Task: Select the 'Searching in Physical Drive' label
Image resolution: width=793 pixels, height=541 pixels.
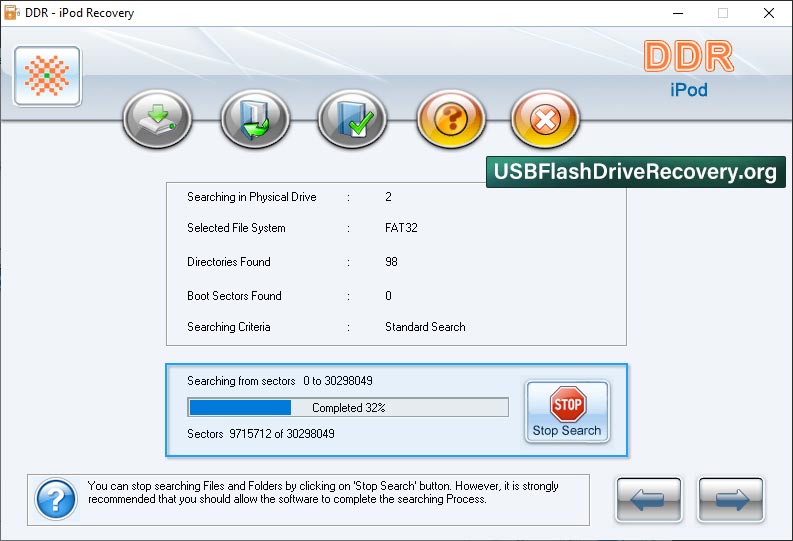Action: click(x=252, y=197)
